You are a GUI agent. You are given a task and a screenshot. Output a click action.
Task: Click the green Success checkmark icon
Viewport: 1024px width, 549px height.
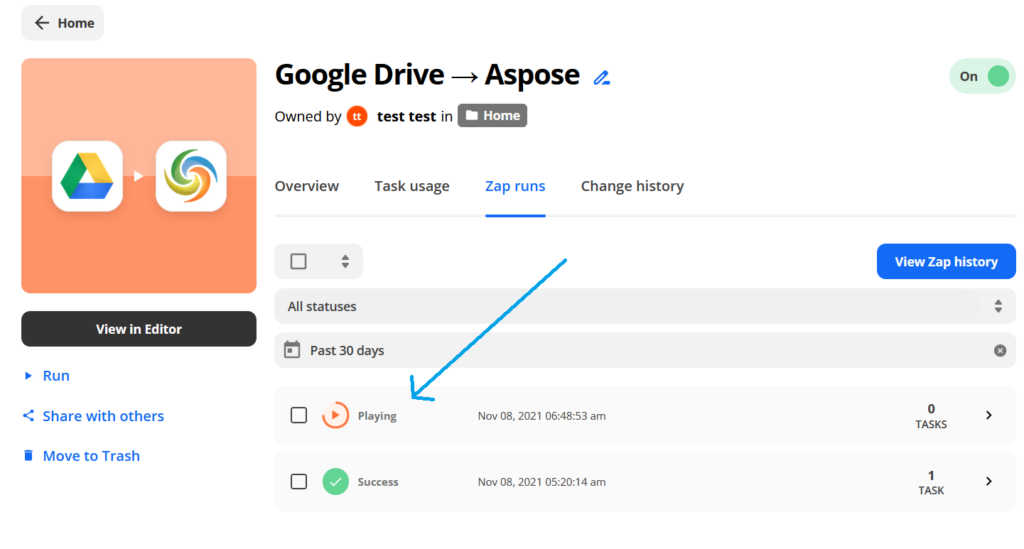(335, 482)
